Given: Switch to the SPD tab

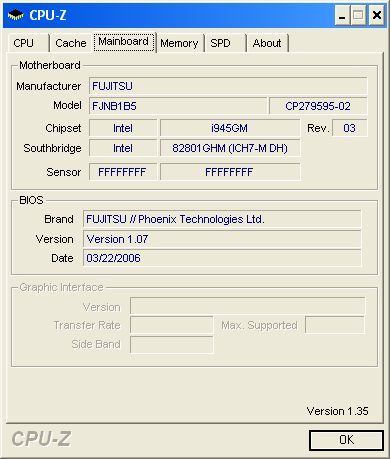Looking at the screenshot, I should tap(225, 43).
